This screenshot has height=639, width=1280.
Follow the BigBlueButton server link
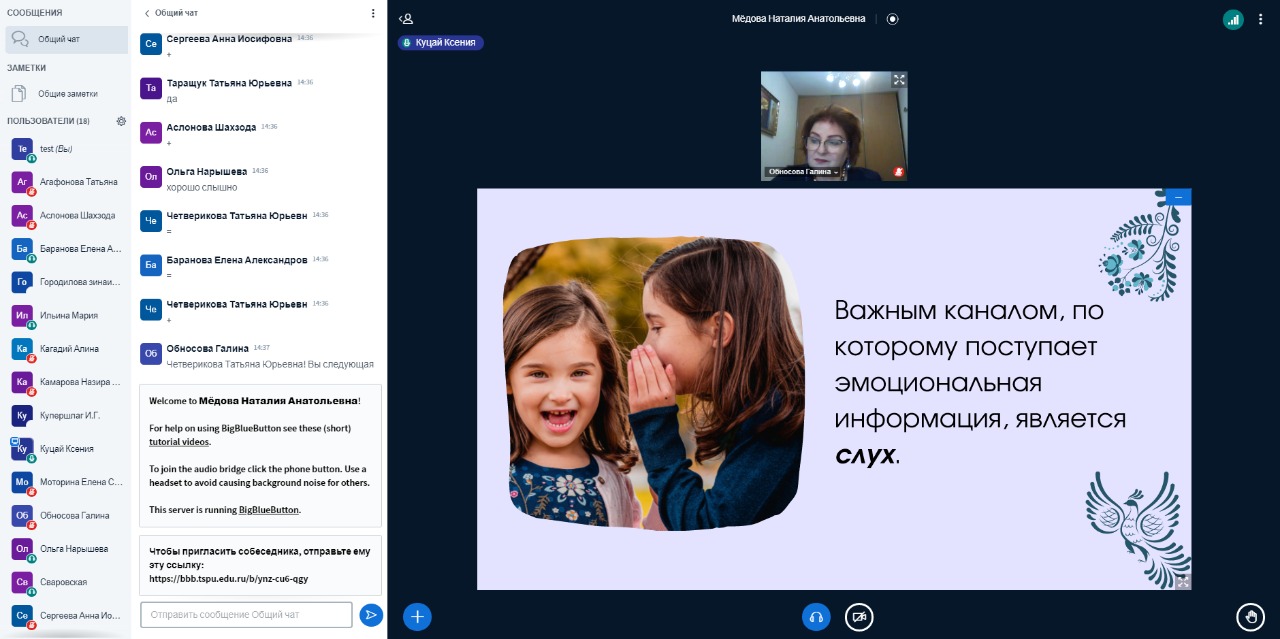tap(268, 510)
